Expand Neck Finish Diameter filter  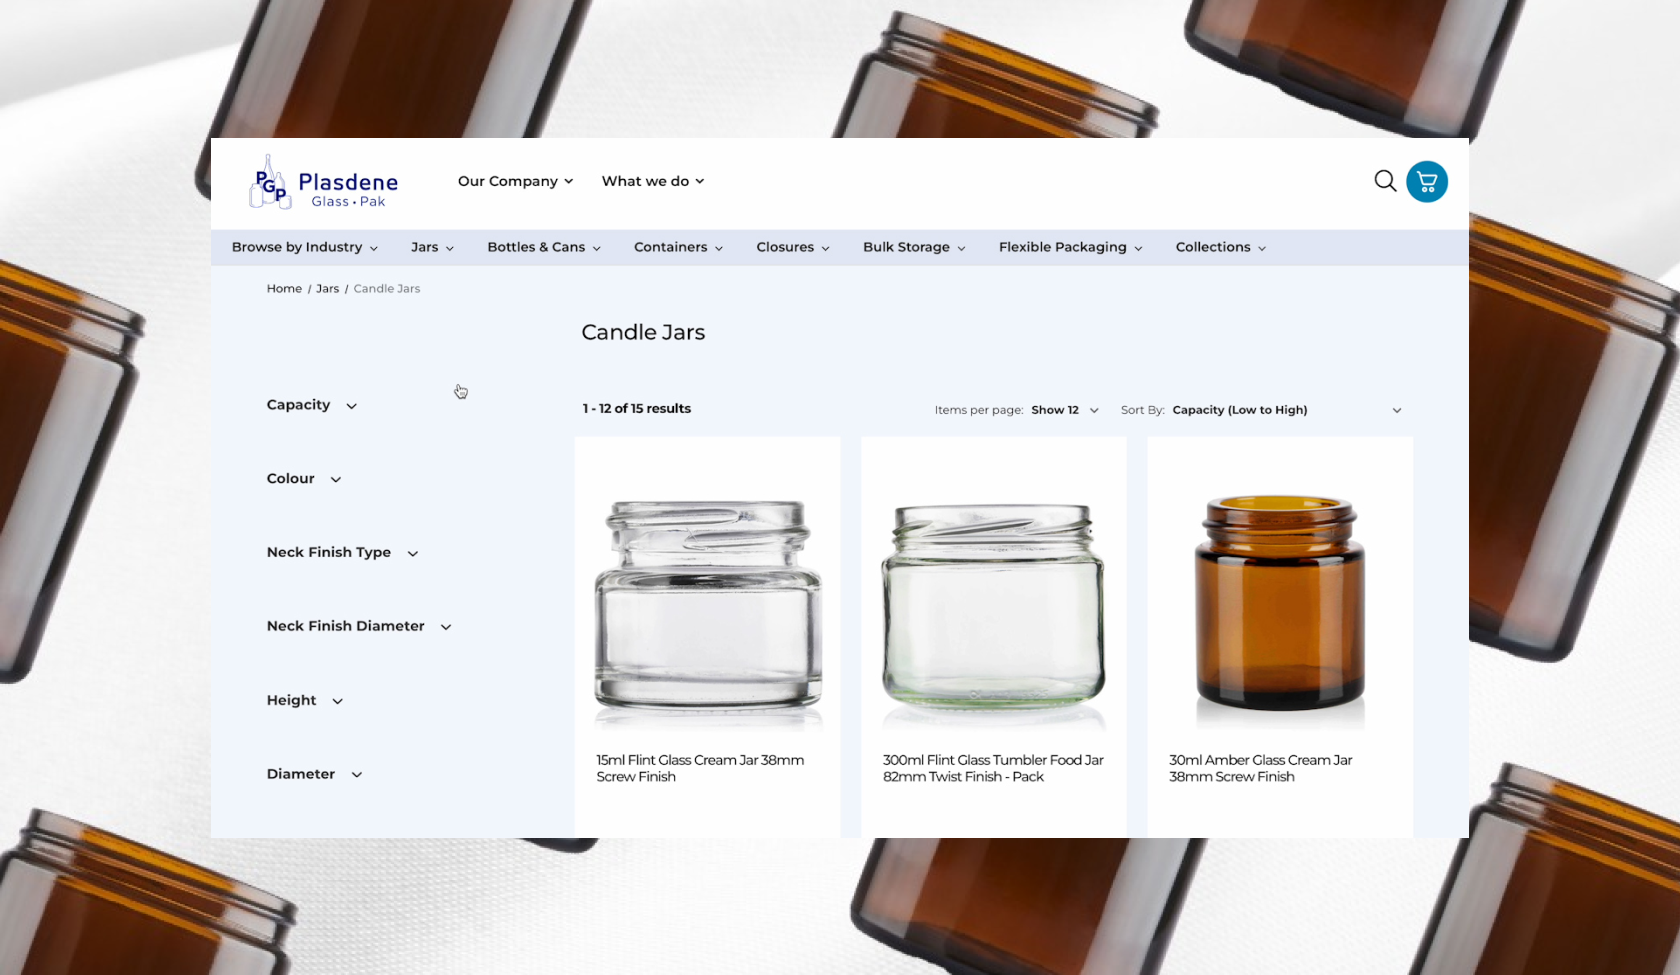point(358,626)
